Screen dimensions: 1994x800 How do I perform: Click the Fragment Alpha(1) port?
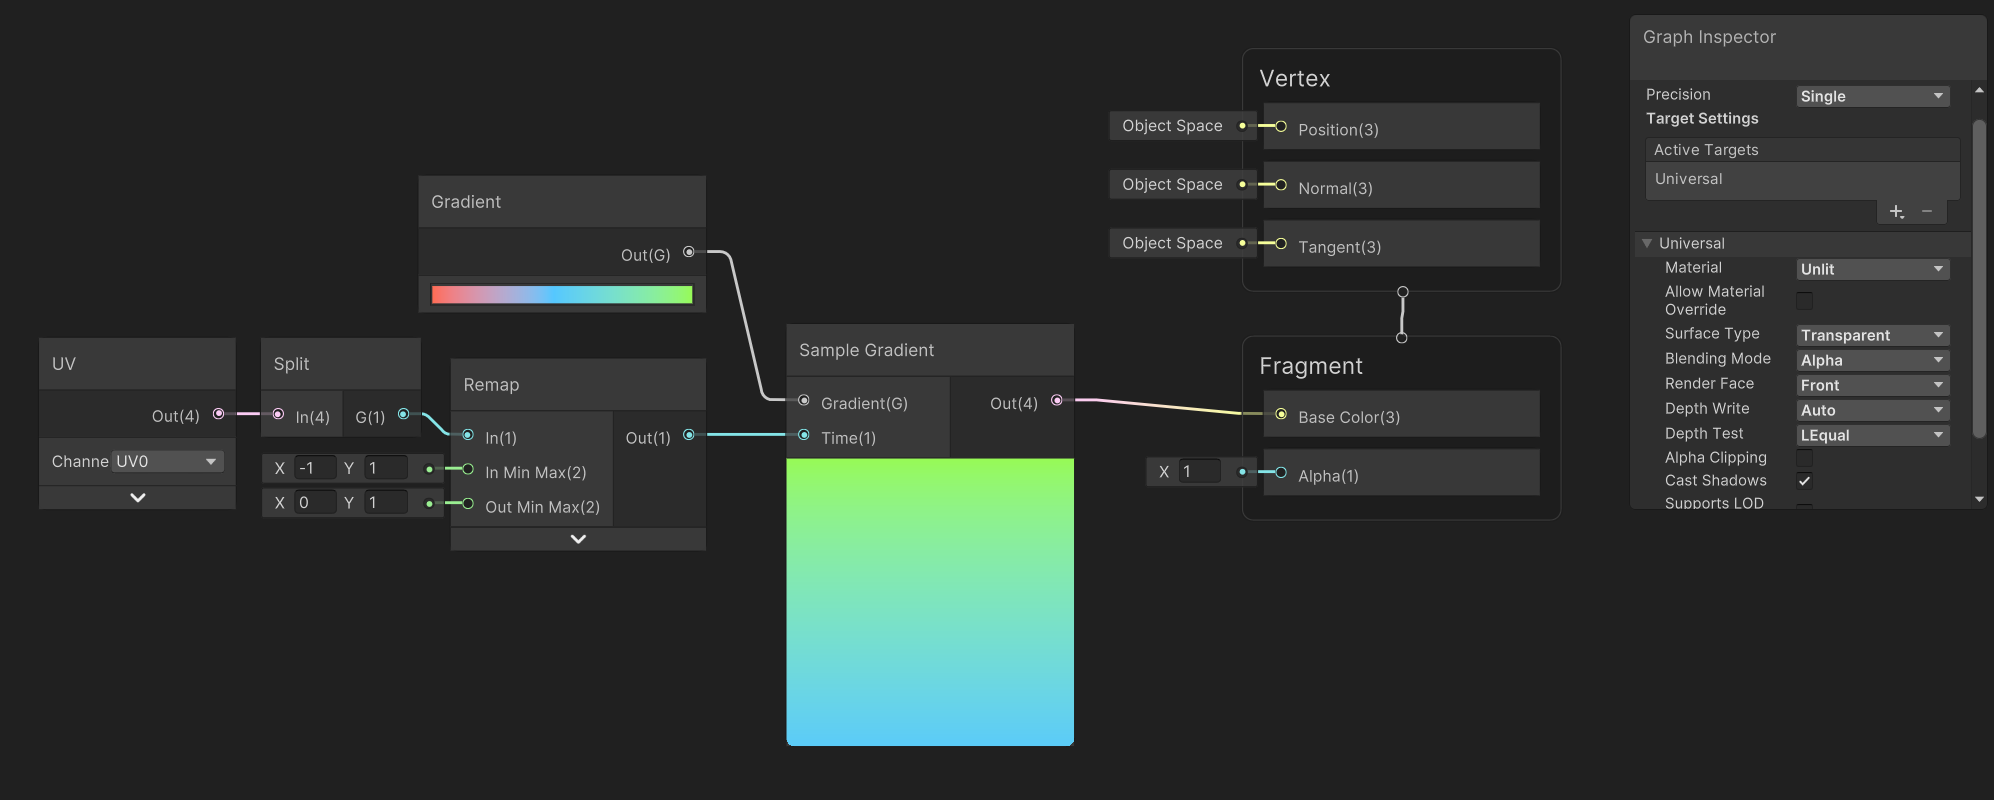1280,473
